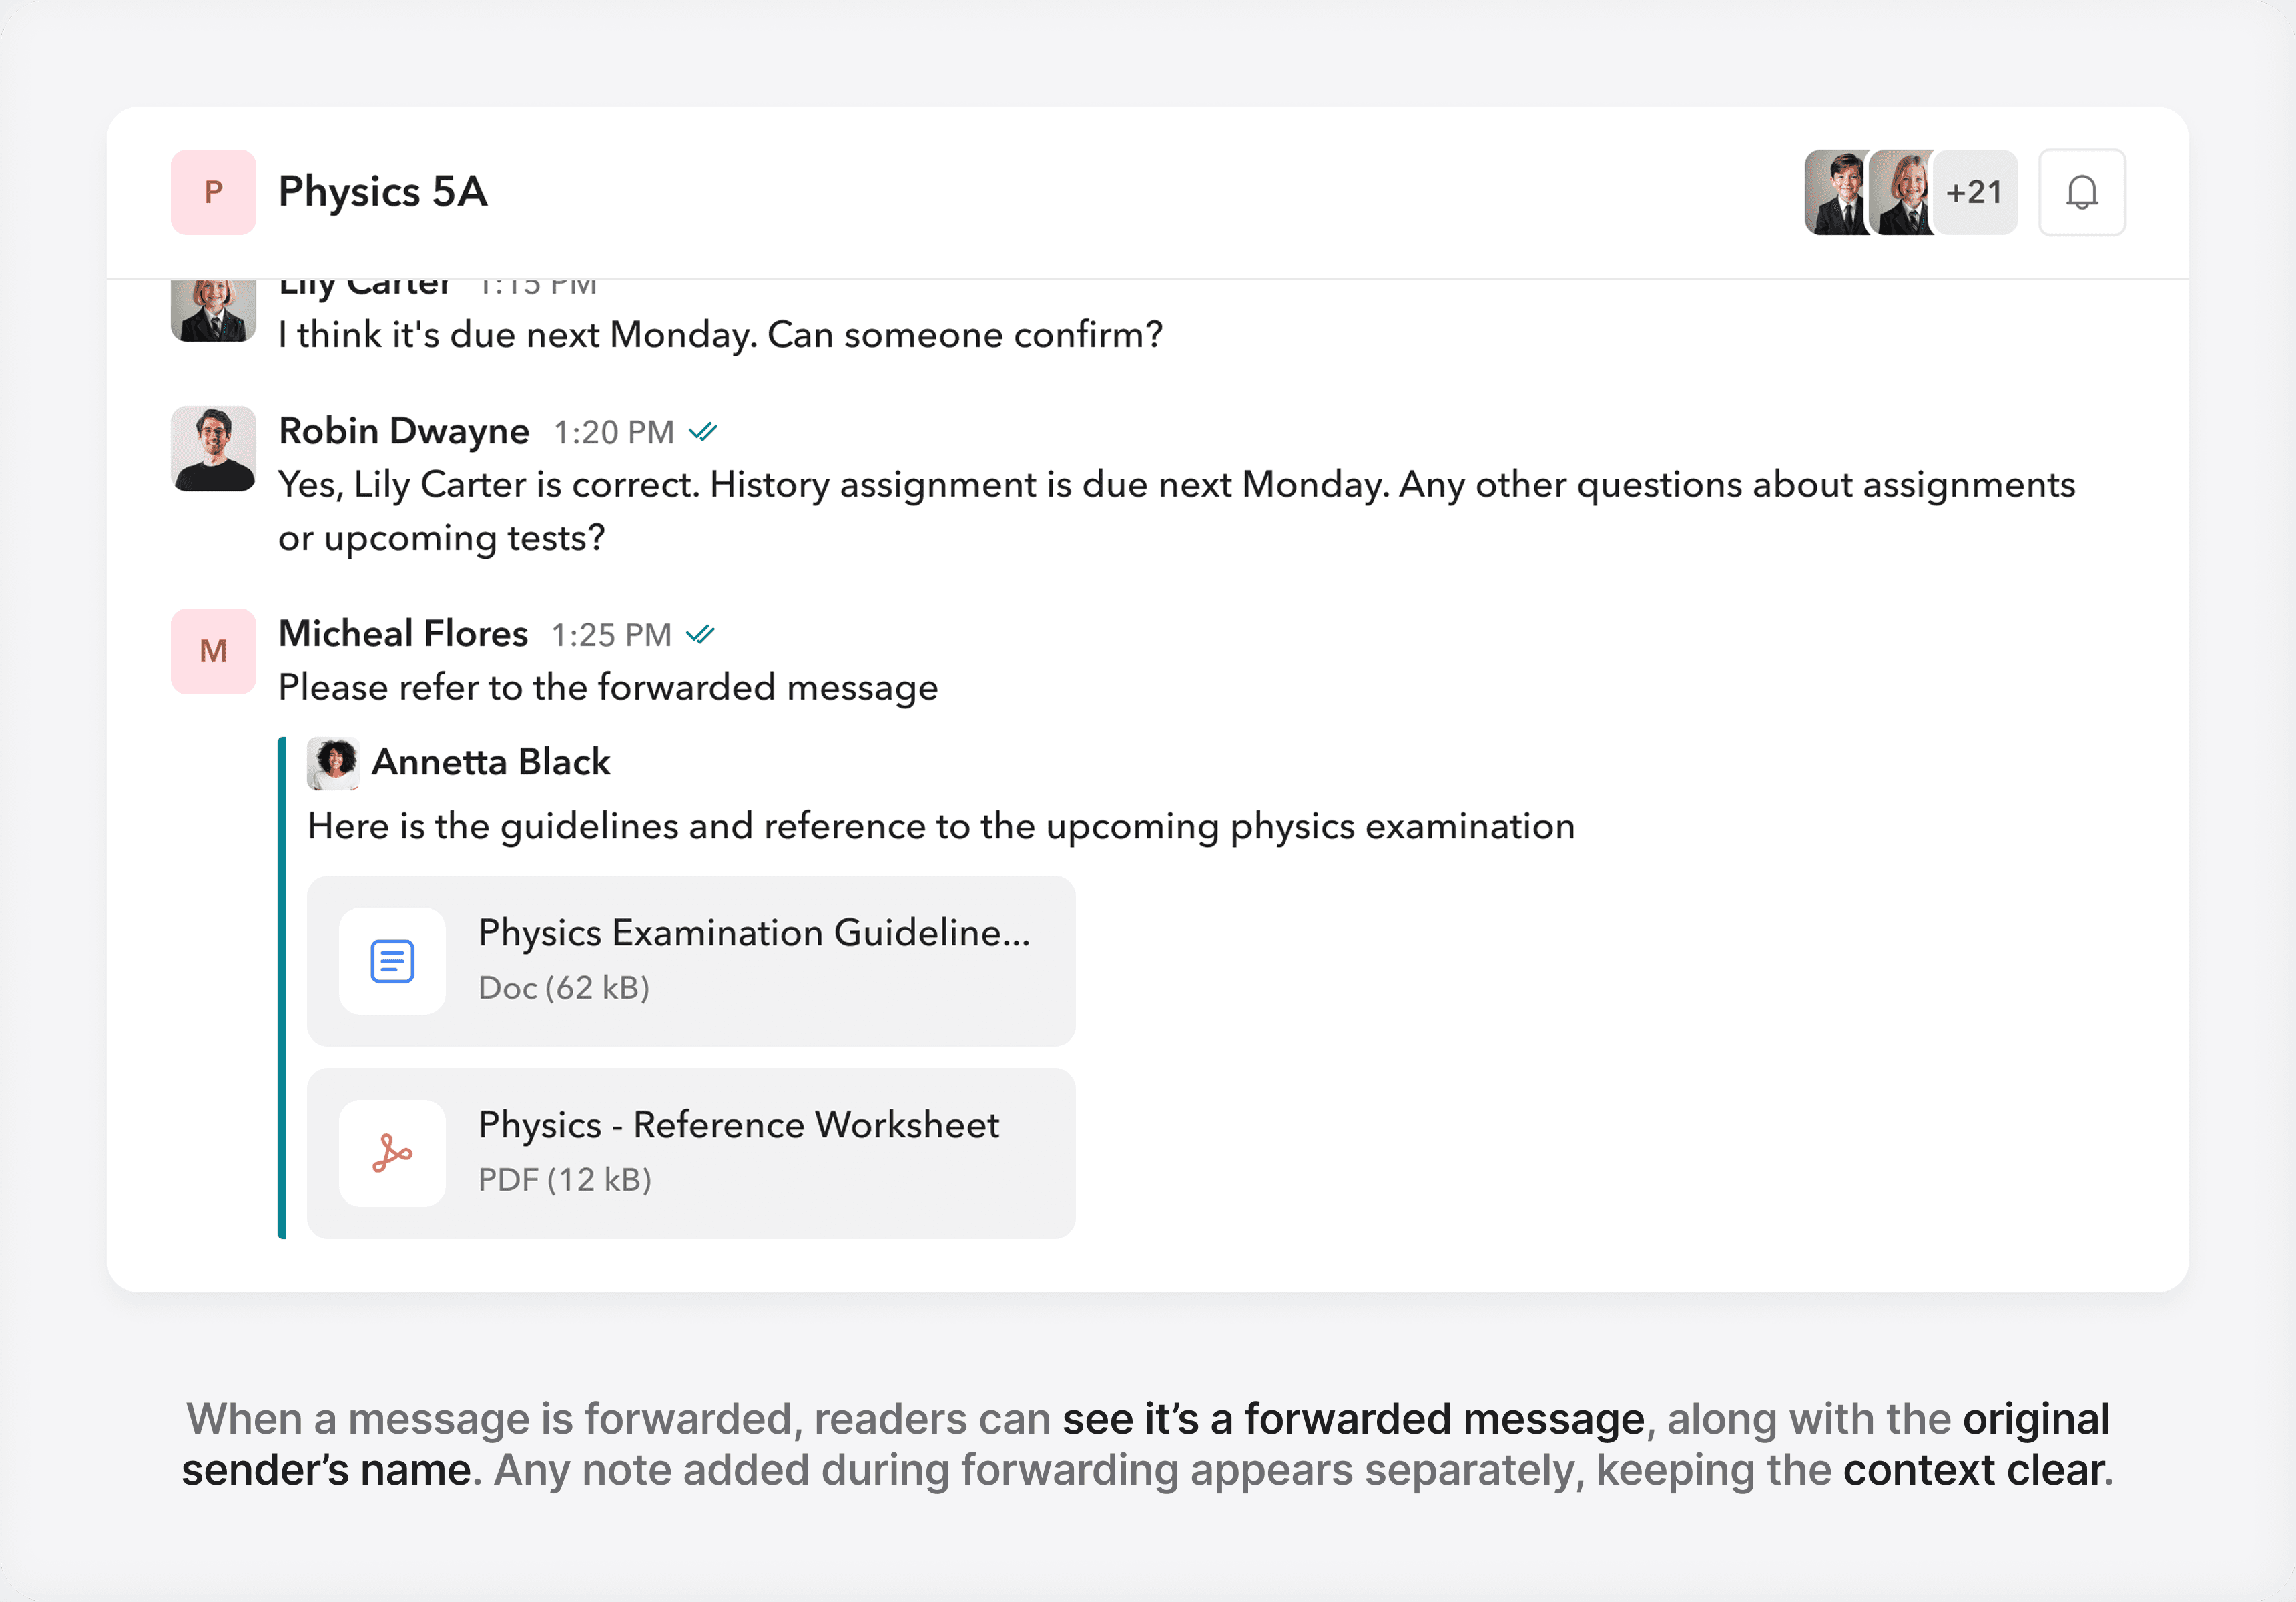Image resolution: width=2296 pixels, height=1602 pixels.
Task: Click the Robin Dwayne sender name
Action: pos(403,431)
